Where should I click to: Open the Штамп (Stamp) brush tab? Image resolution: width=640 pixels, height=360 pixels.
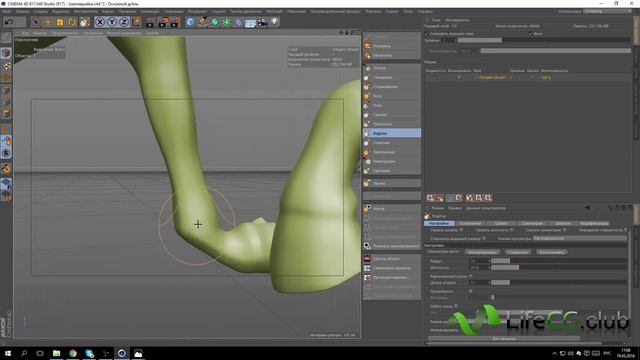501,224
